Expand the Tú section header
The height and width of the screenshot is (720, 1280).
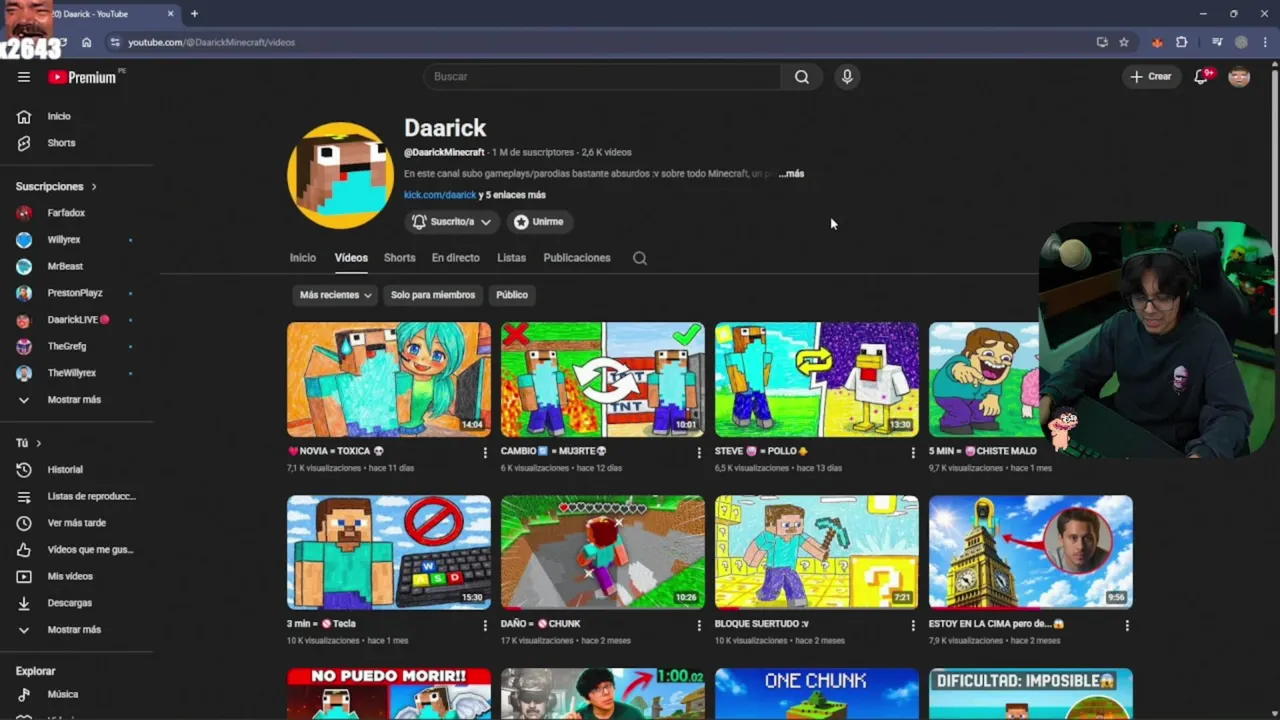click(28, 443)
